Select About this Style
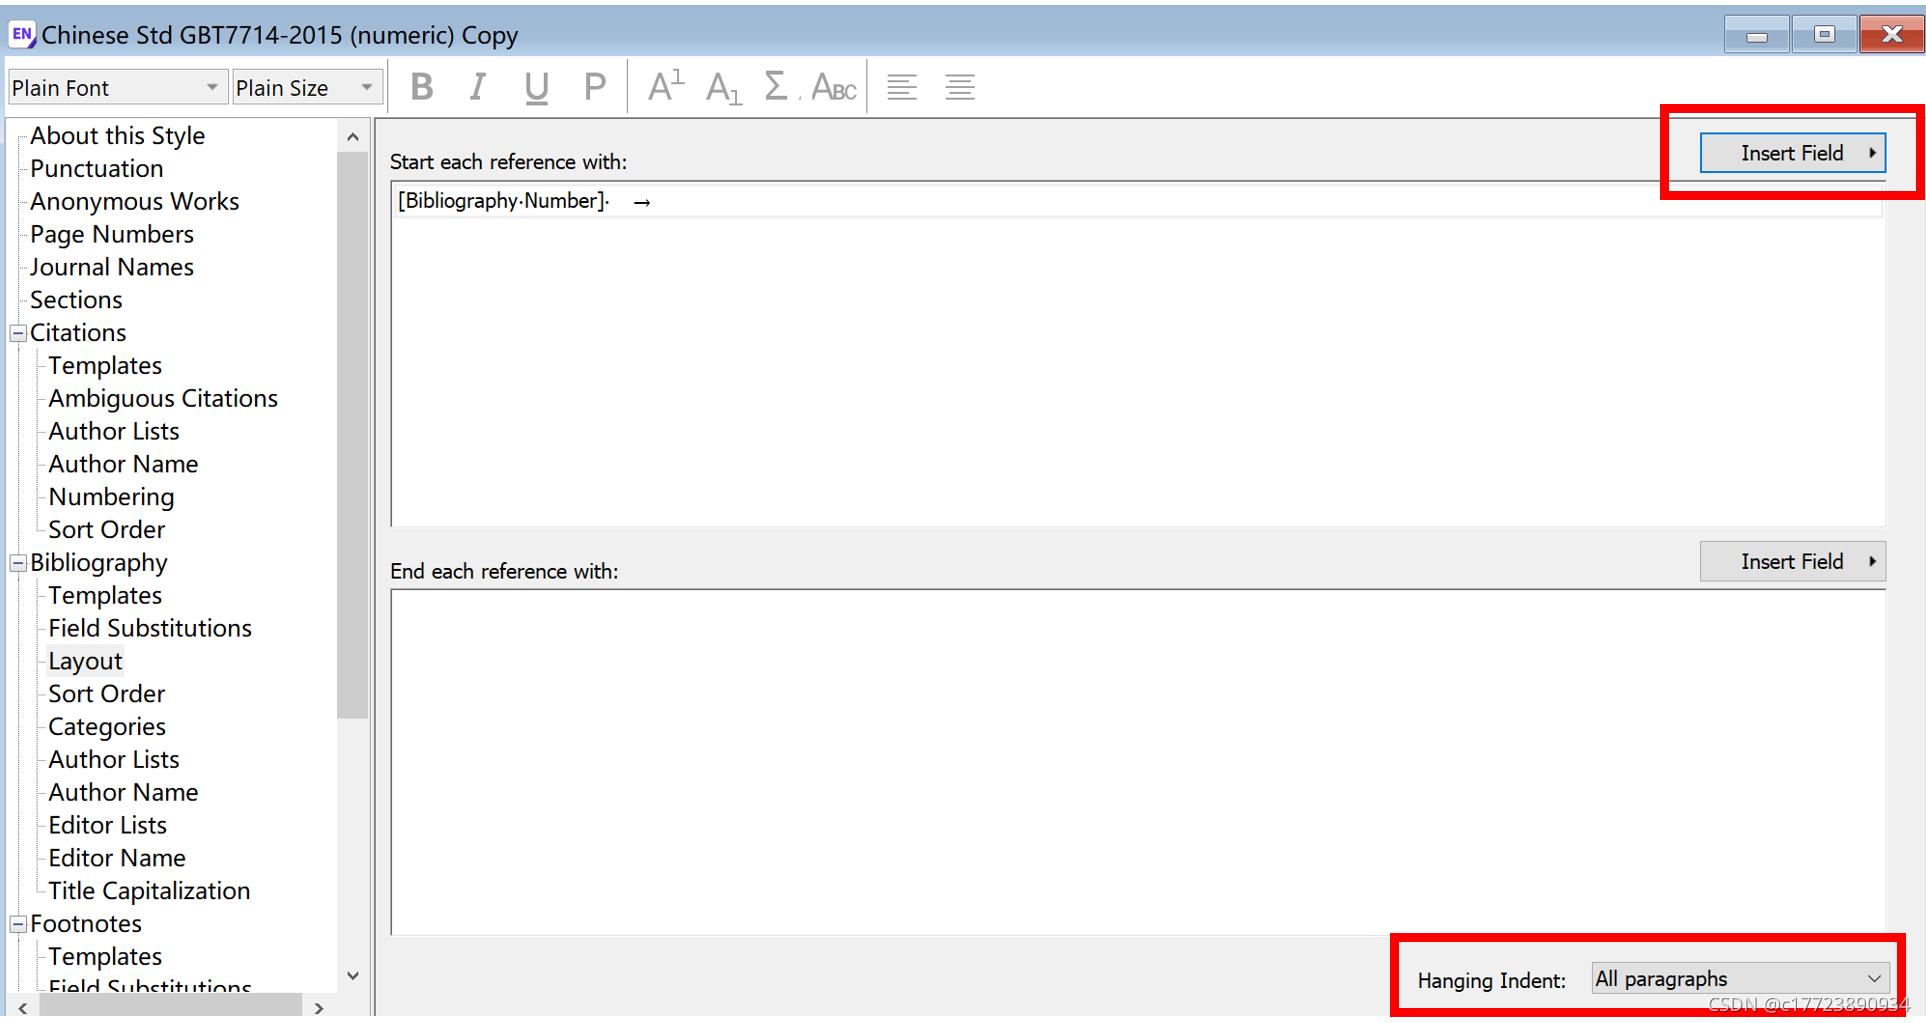The height and width of the screenshot is (1023, 1926). click(x=117, y=136)
